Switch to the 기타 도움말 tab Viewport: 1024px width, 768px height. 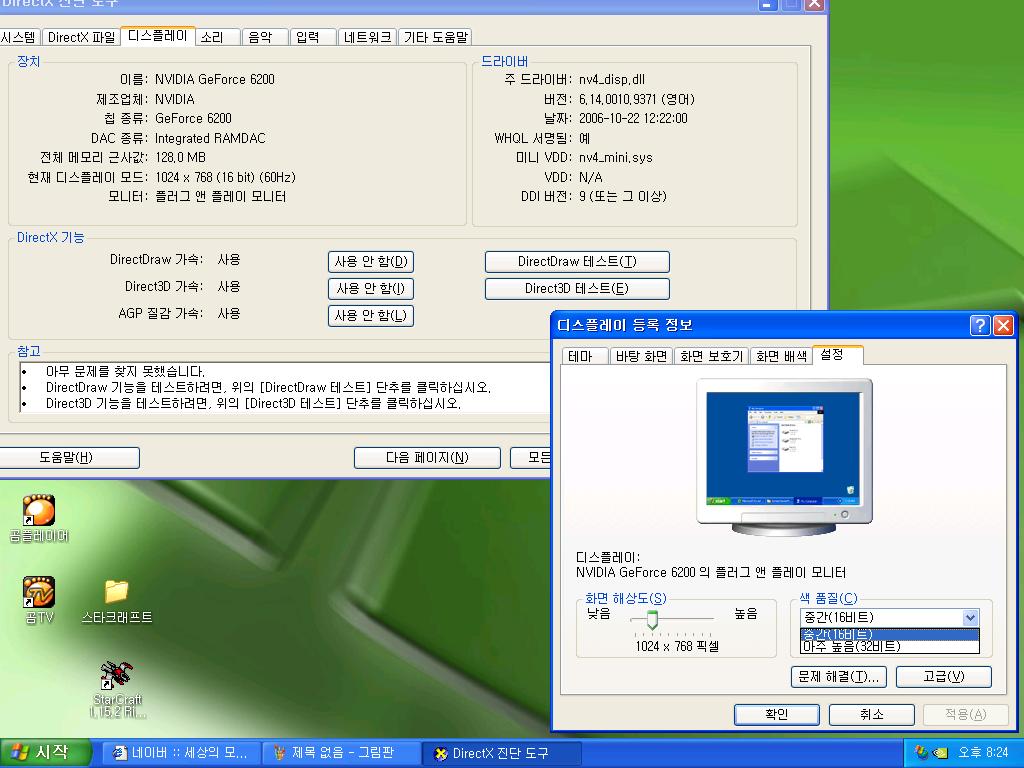tap(436, 37)
